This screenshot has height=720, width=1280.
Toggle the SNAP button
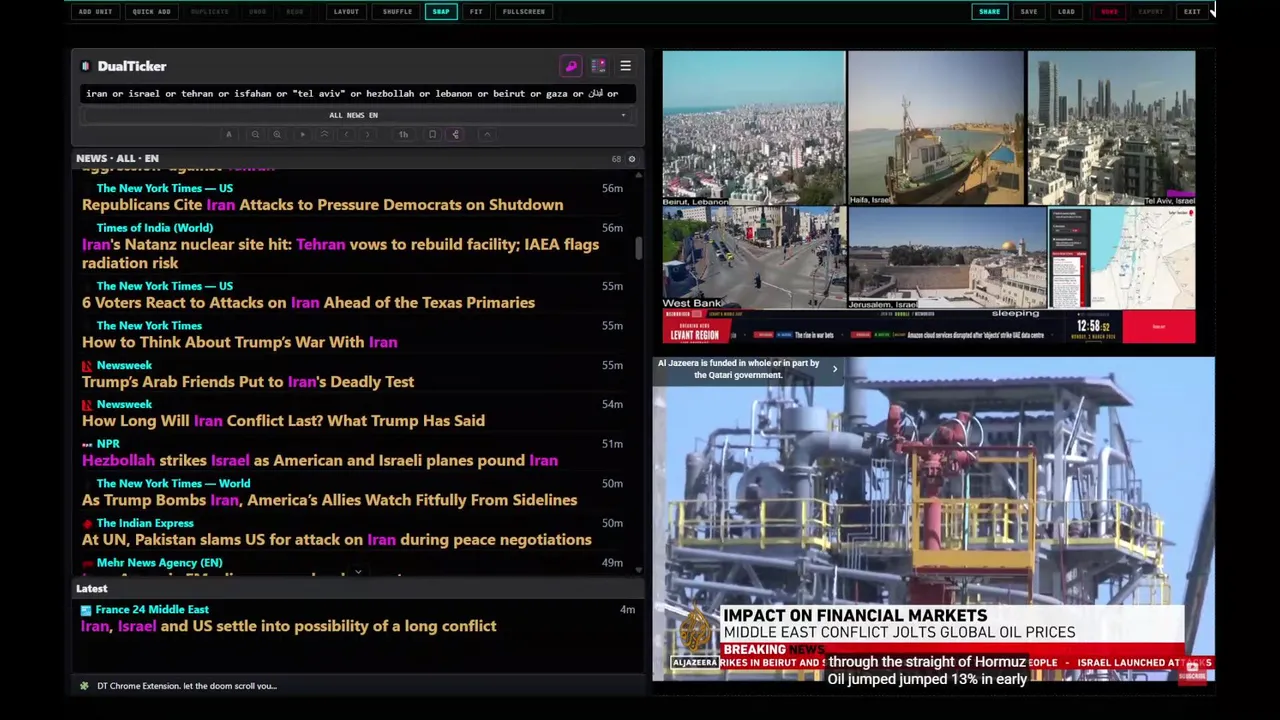441,12
